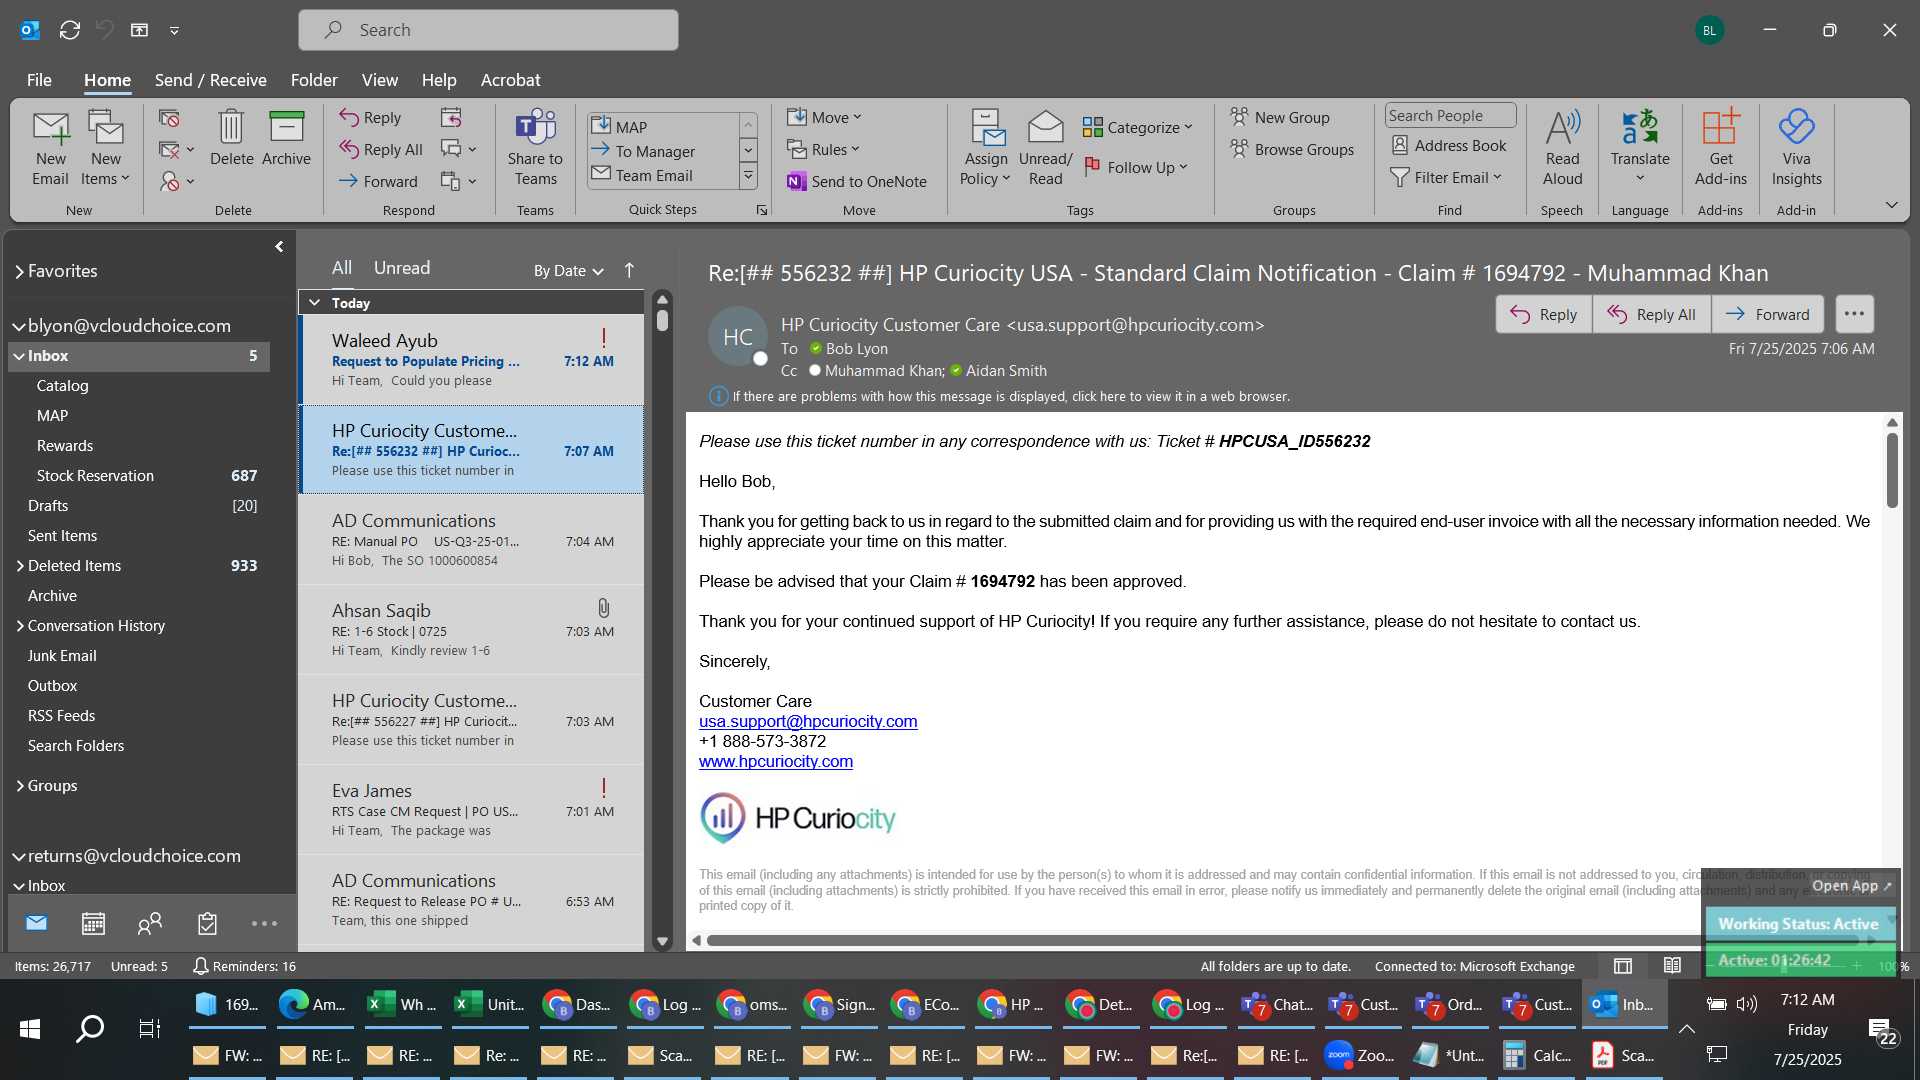Open the File tab
Image resolution: width=1920 pixels, height=1080 pixels.
coord(39,80)
